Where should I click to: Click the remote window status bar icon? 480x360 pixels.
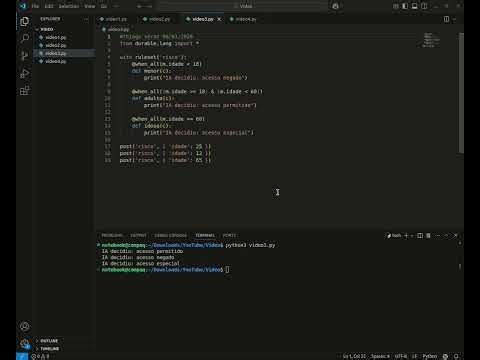click(22, 356)
